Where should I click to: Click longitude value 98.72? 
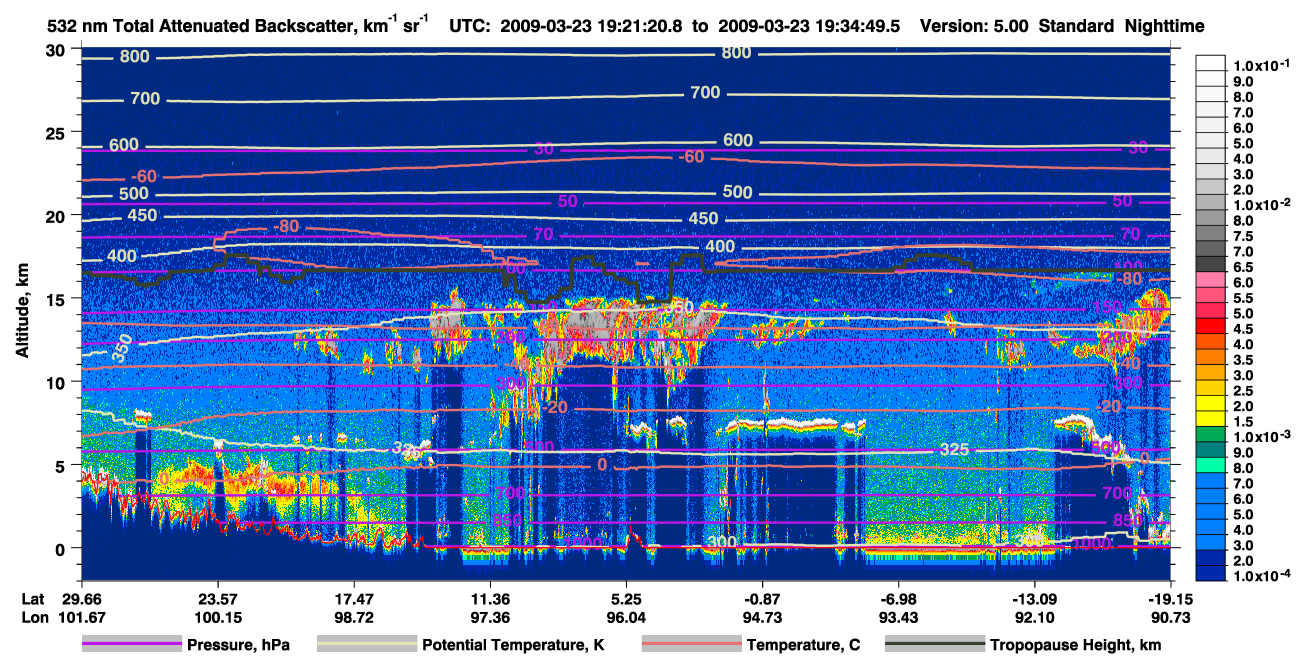click(x=353, y=617)
